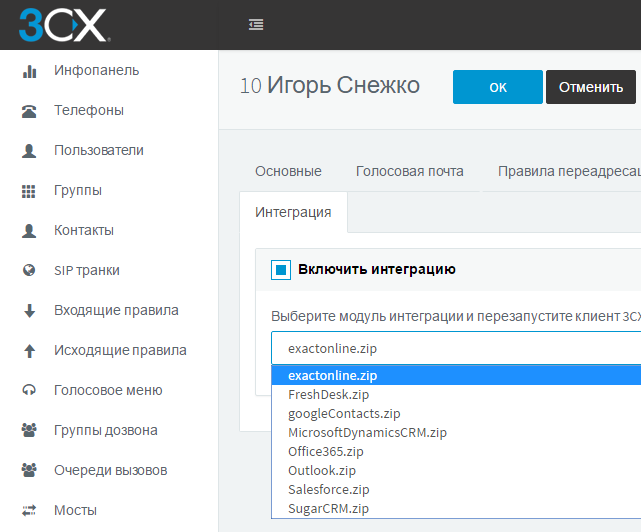Open Пользователи section
The height and width of the screenshot is (532, 641).
(99, 150)
